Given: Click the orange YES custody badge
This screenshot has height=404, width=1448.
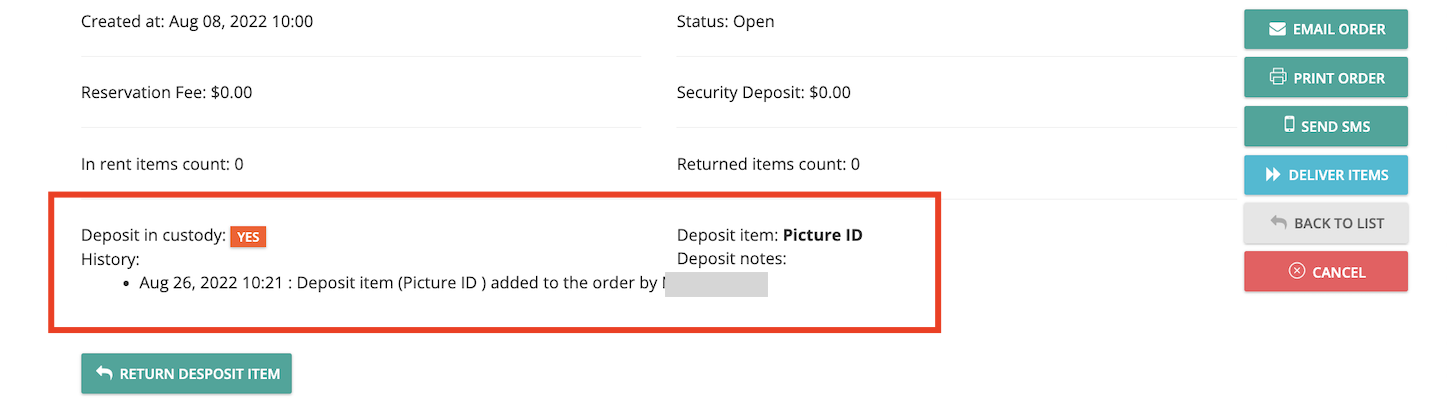Looking at the screenshot, I should click(248, 237).
